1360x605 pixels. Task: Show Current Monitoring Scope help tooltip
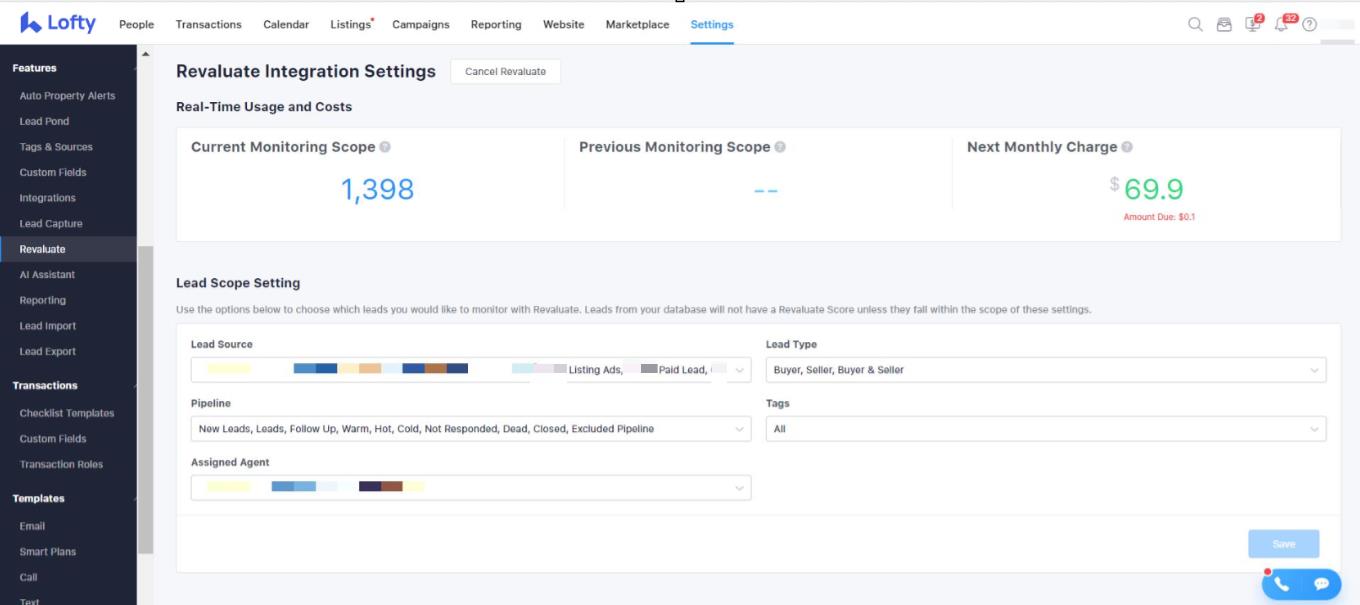click(x=385, y=147)
